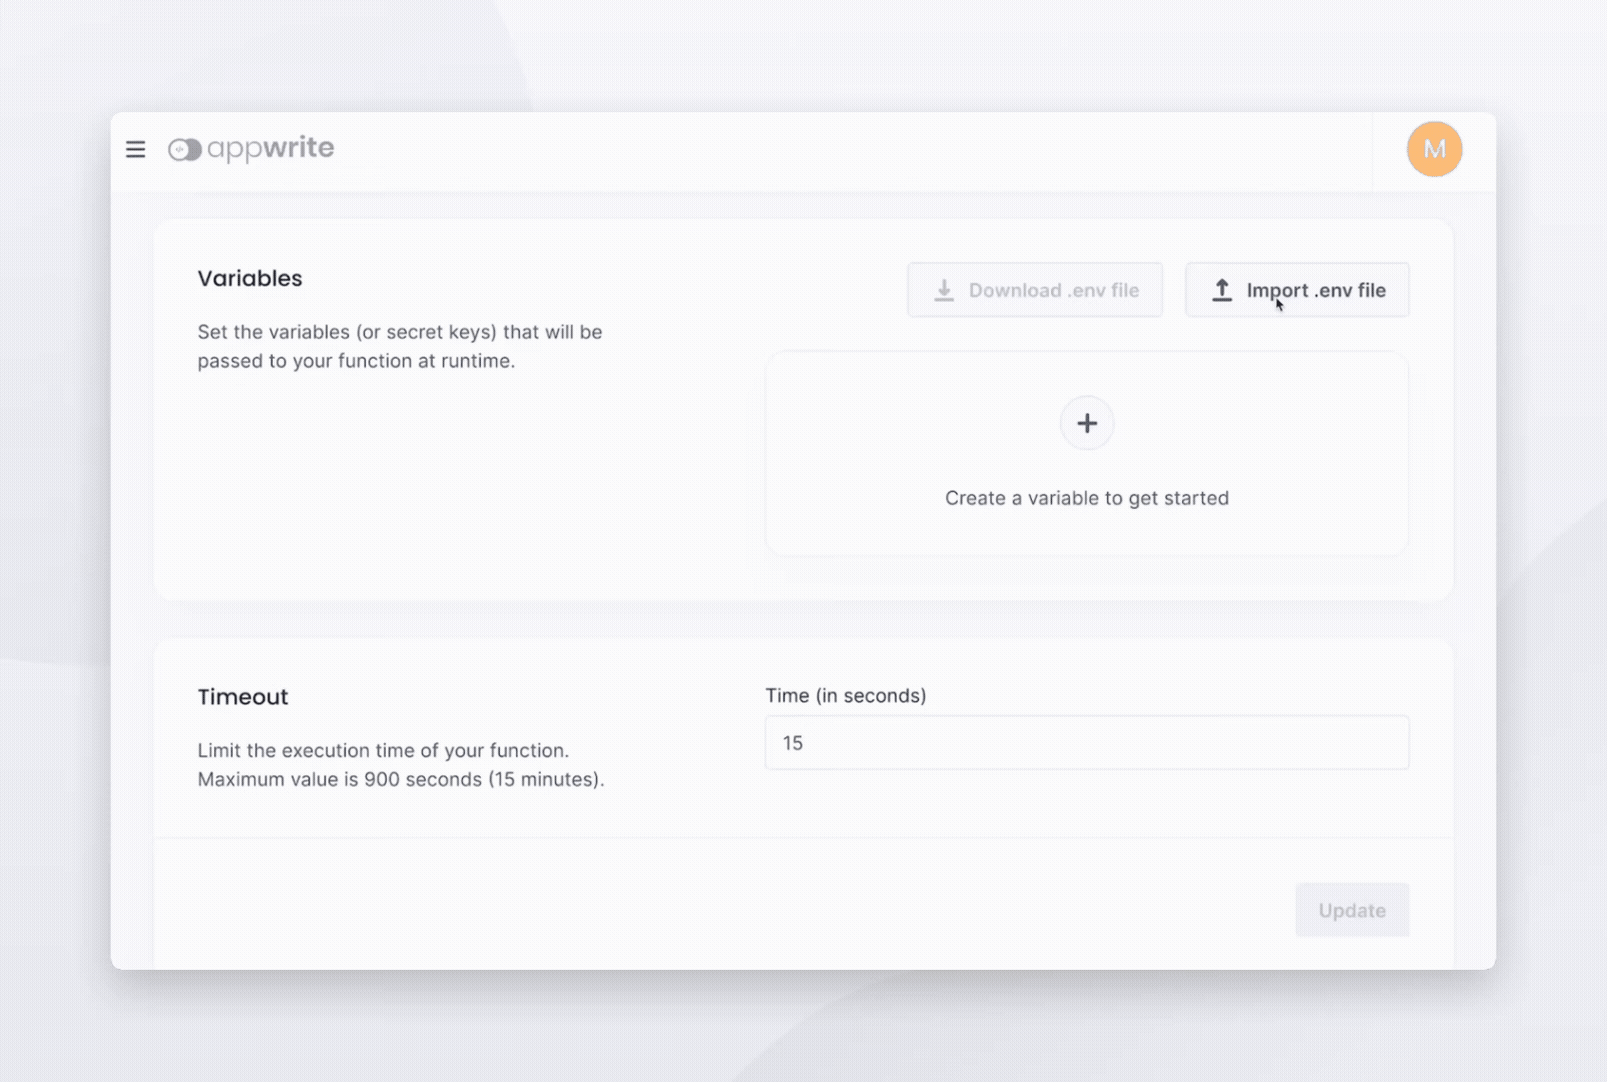Click the Timeout section heading

(x=242, y=696)
